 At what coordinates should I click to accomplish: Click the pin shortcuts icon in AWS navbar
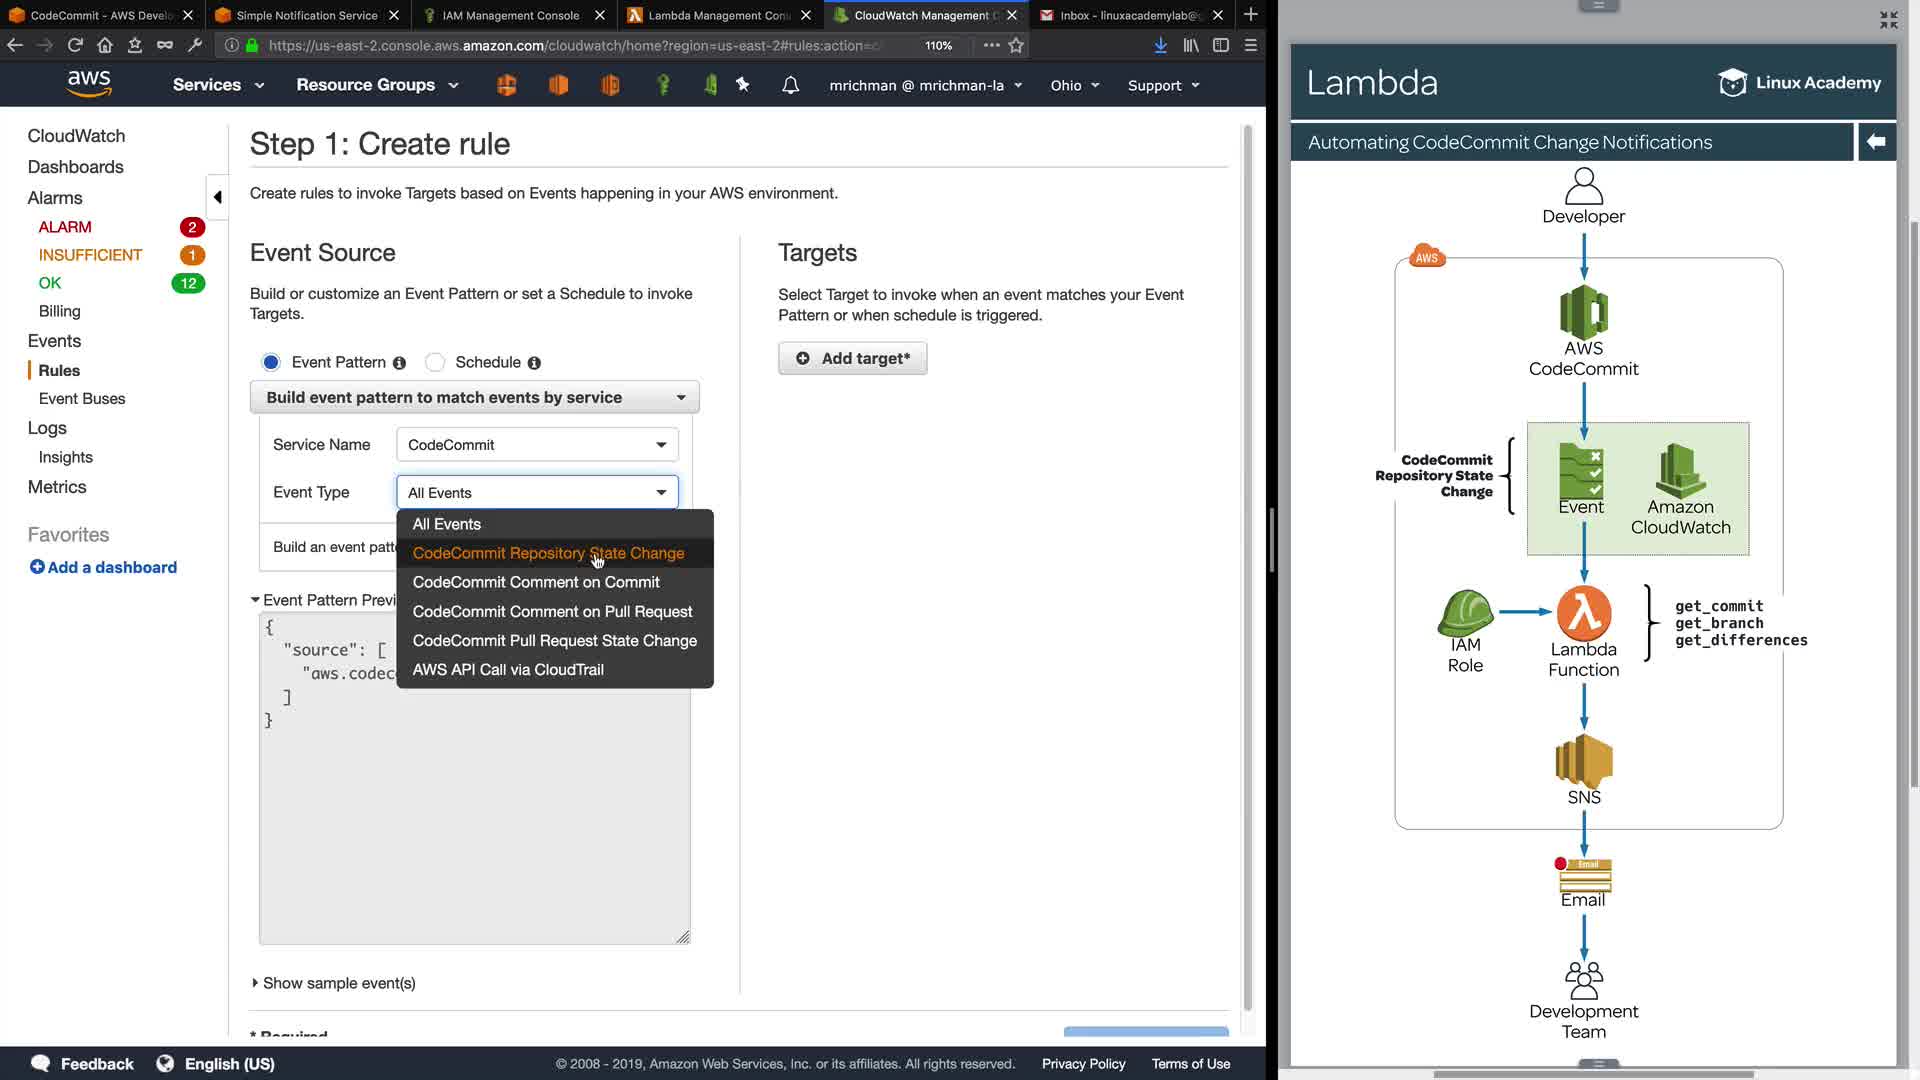742,85
